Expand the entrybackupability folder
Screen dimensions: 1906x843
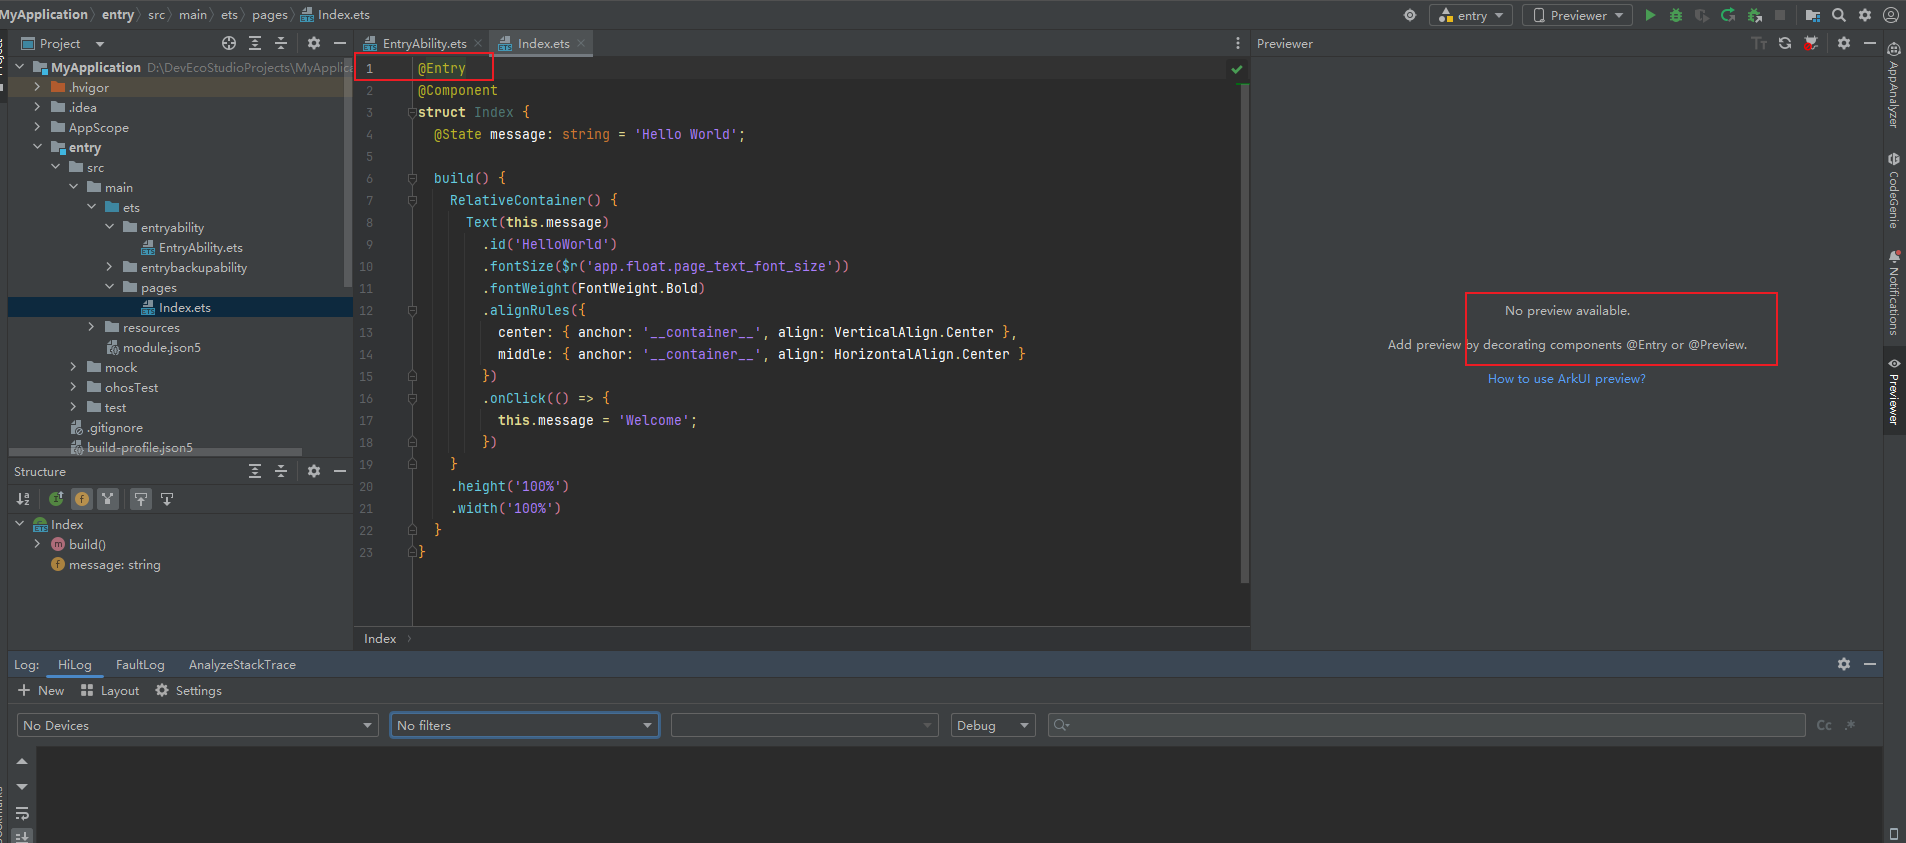click(x=109, y=267)
